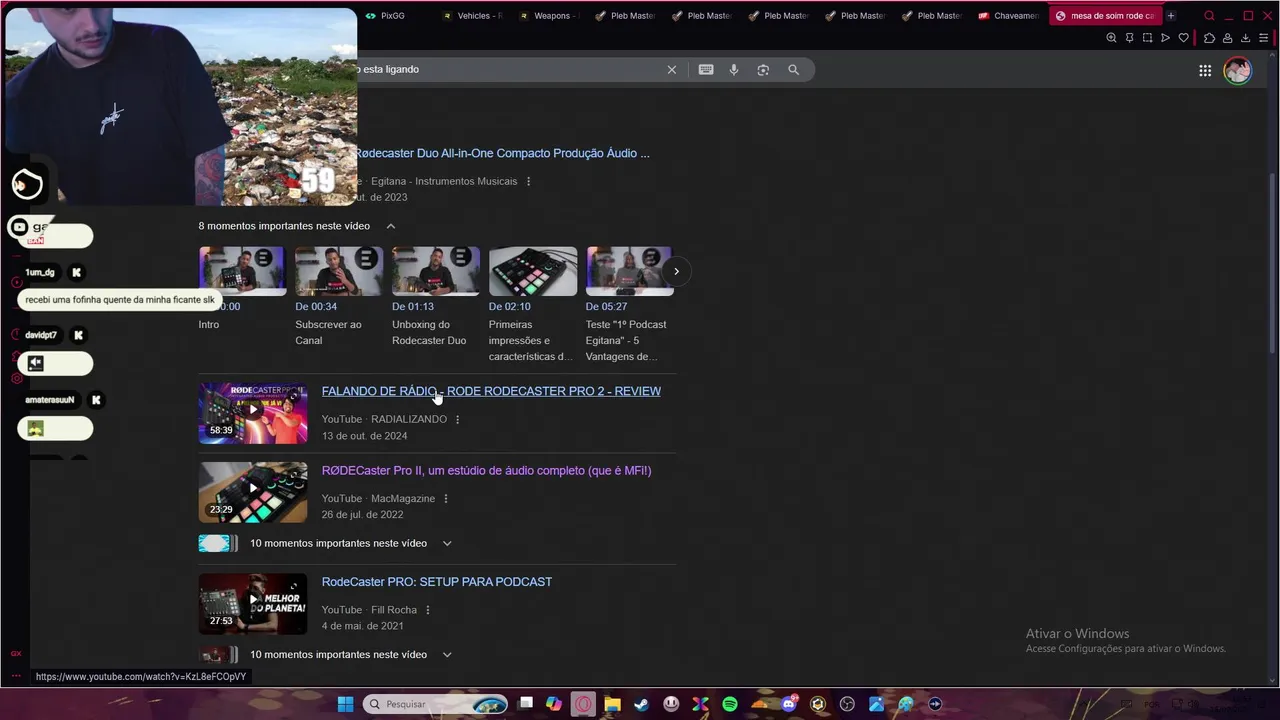1280x720 pixels.
Task: Open the browser tab search icon
Action: (x=1209, y=16)
